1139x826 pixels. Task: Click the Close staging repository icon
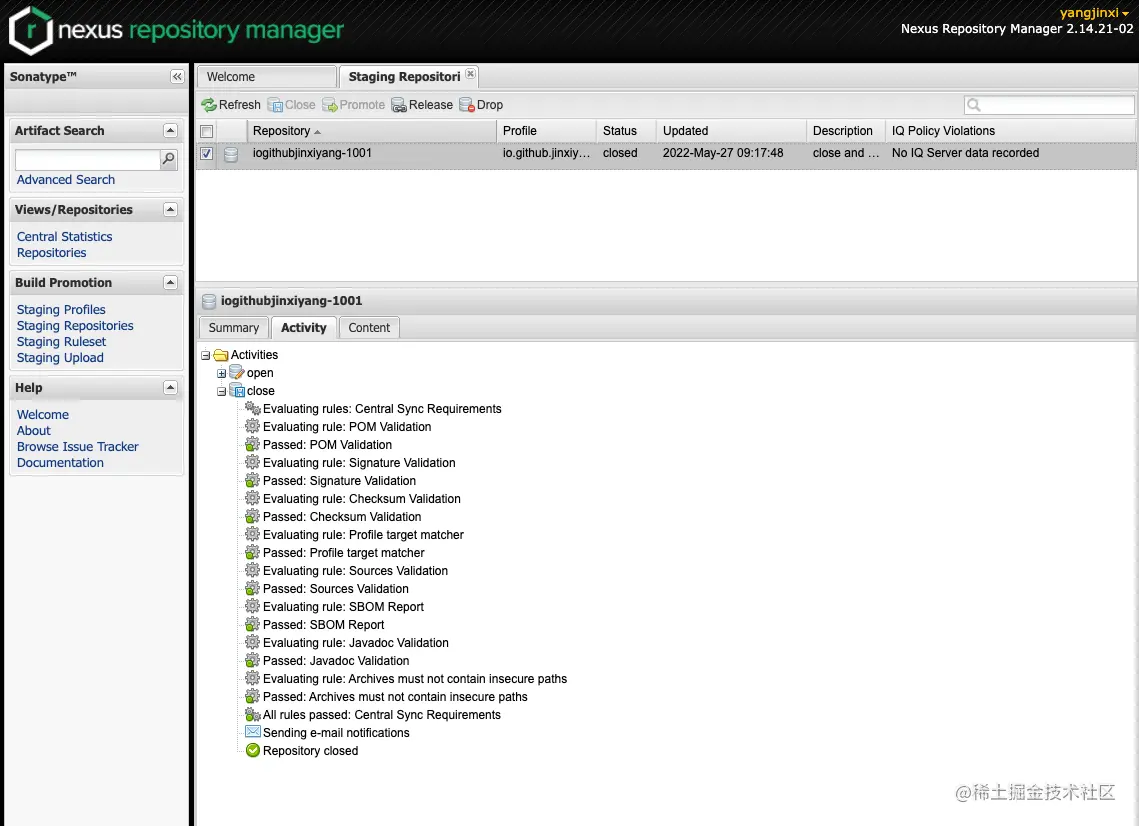point(275,105)
